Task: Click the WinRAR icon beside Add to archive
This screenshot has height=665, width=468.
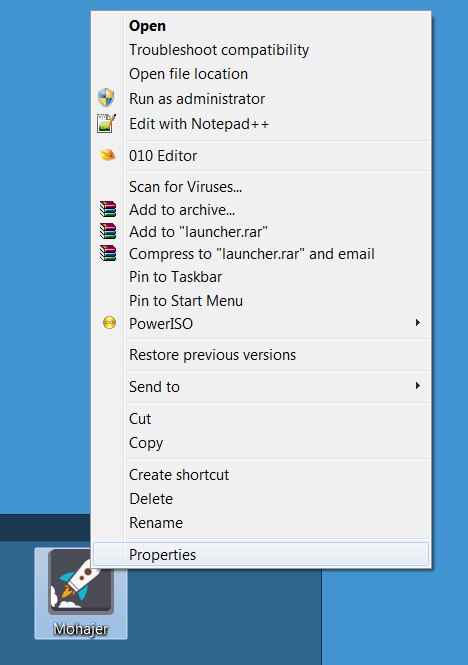Action: point(108,209)
